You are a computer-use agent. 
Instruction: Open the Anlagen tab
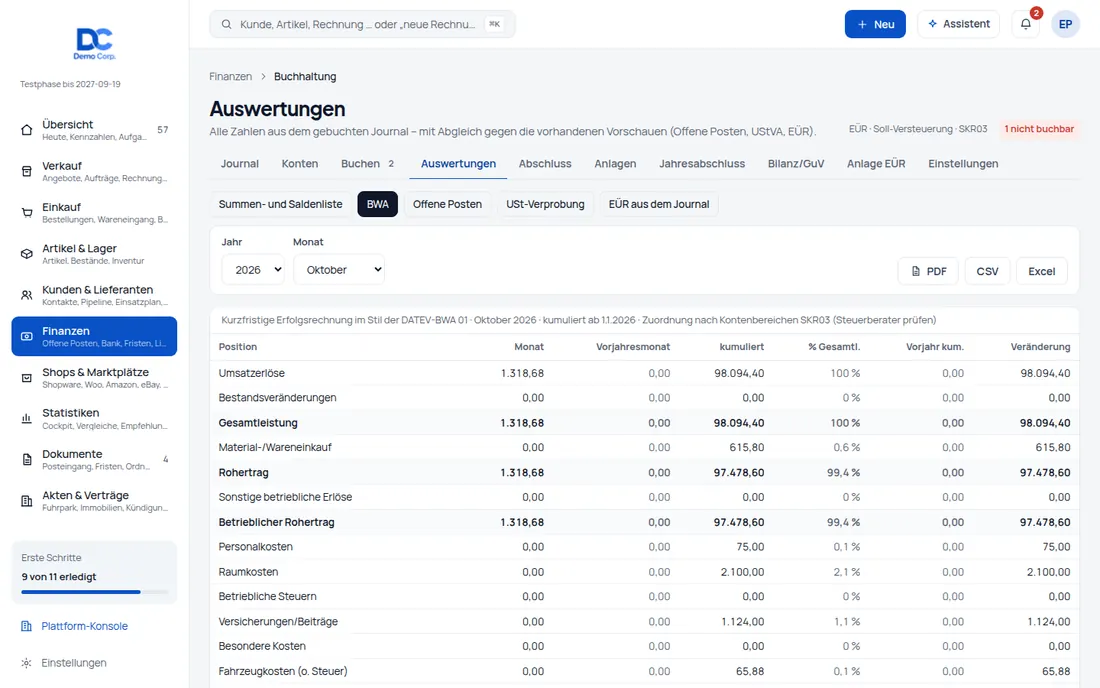click(x=615, y=163)
